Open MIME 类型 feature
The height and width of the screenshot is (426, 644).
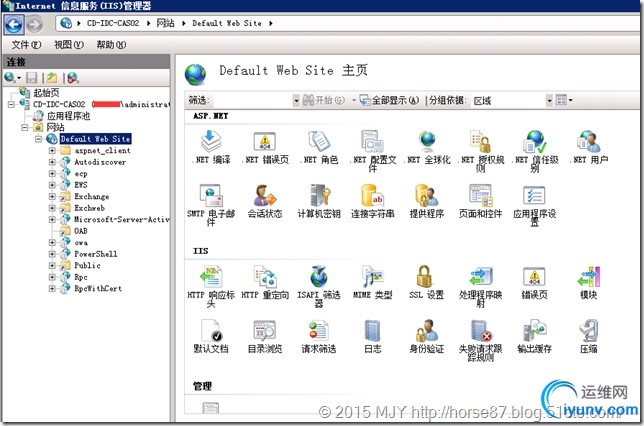click(373, 283)
